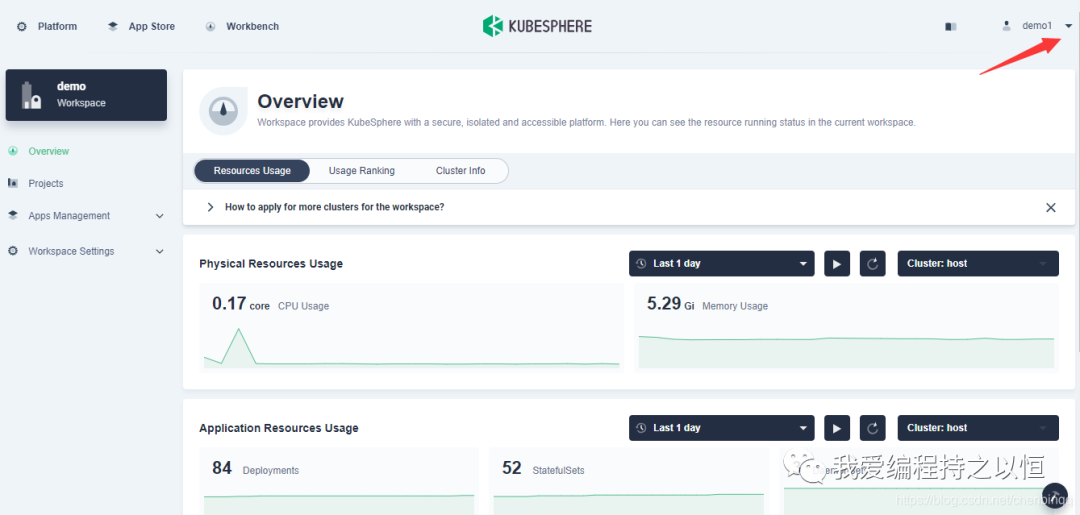Refresh the Physical Resources Usage data
Screen dimensions: 1080x515
pos(873,264)
